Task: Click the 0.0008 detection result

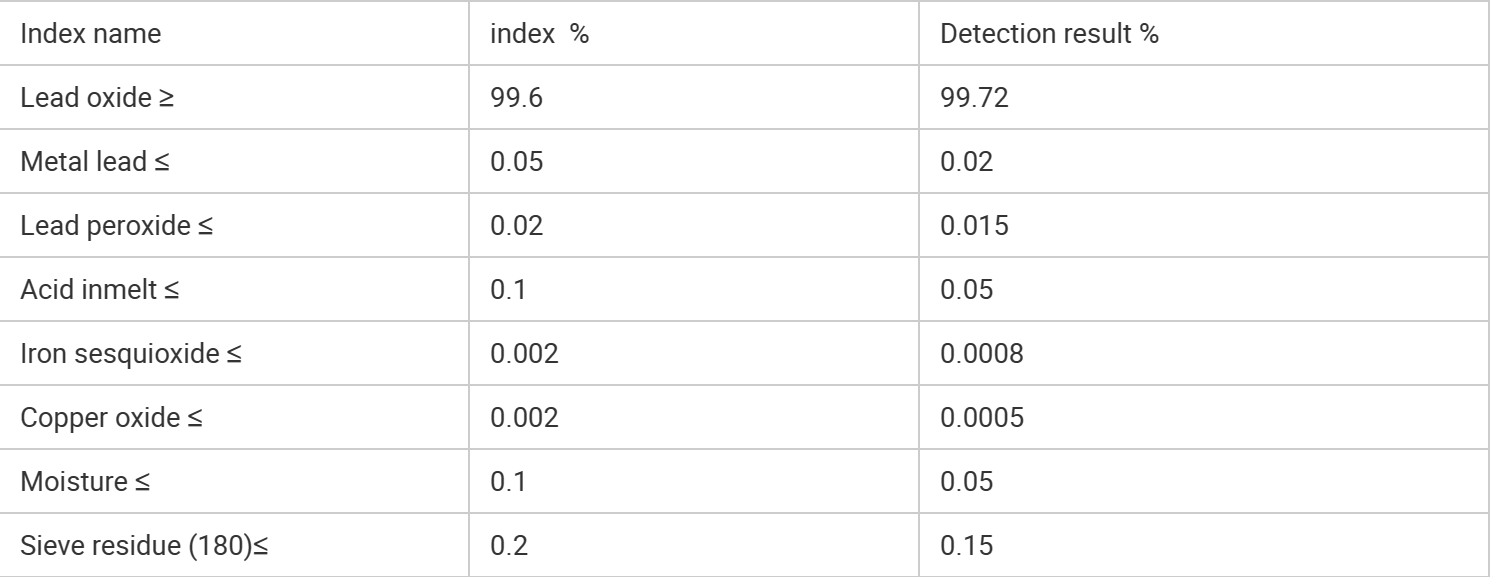Action: click(x=981, y=354)
